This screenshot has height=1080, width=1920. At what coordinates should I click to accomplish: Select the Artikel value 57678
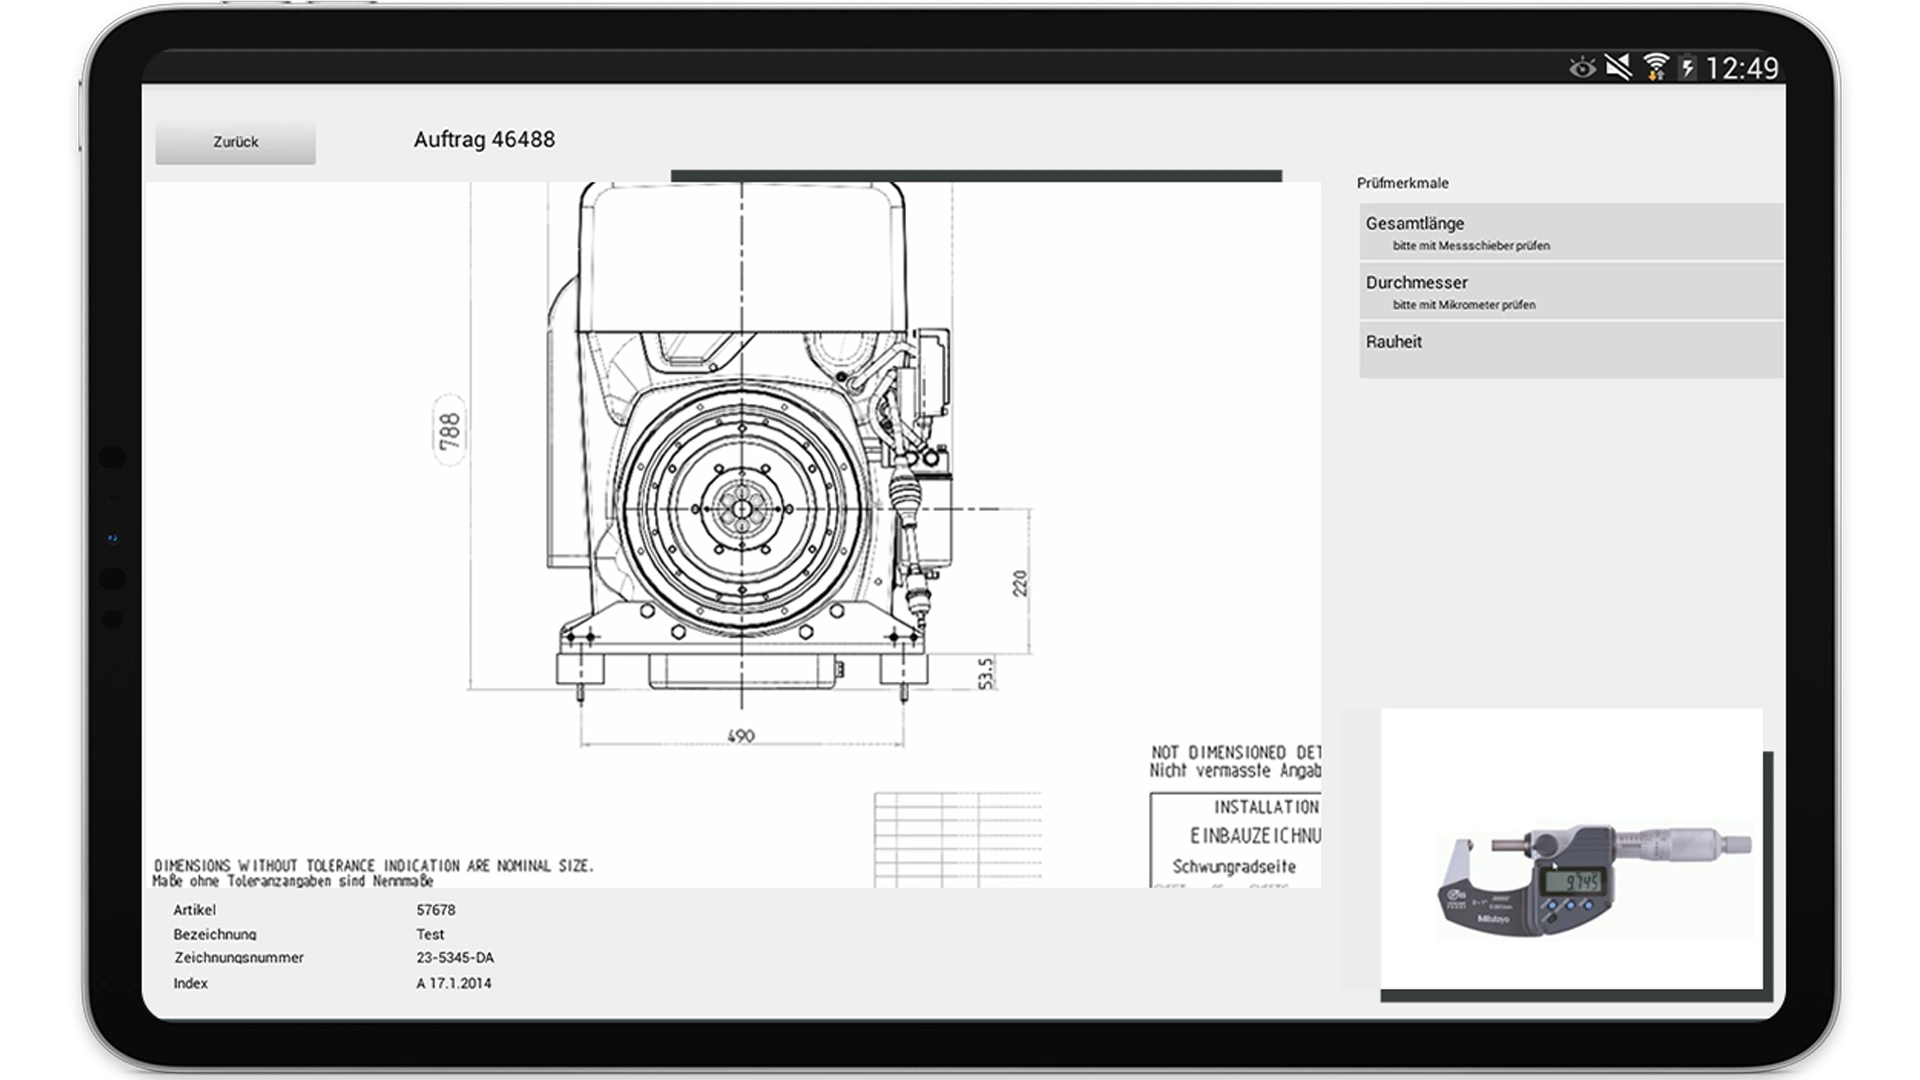[x=435, y=911]
